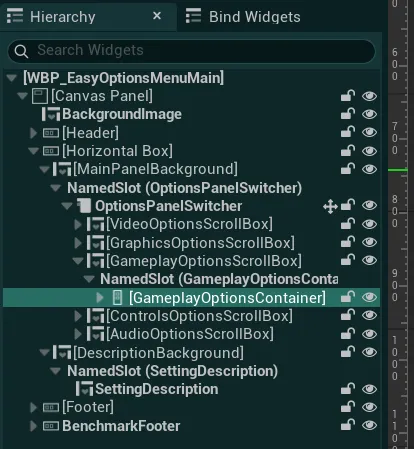Screen dimensions: 414x449
Task: Switch to the Bind Widgets tab
Action: [243, 17]
